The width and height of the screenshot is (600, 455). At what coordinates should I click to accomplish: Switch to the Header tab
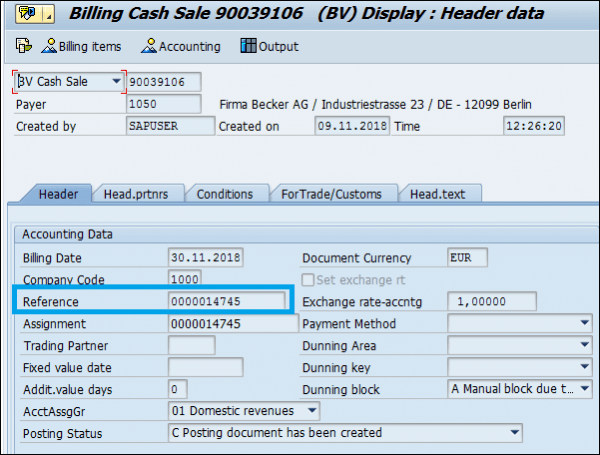[58, 194]
